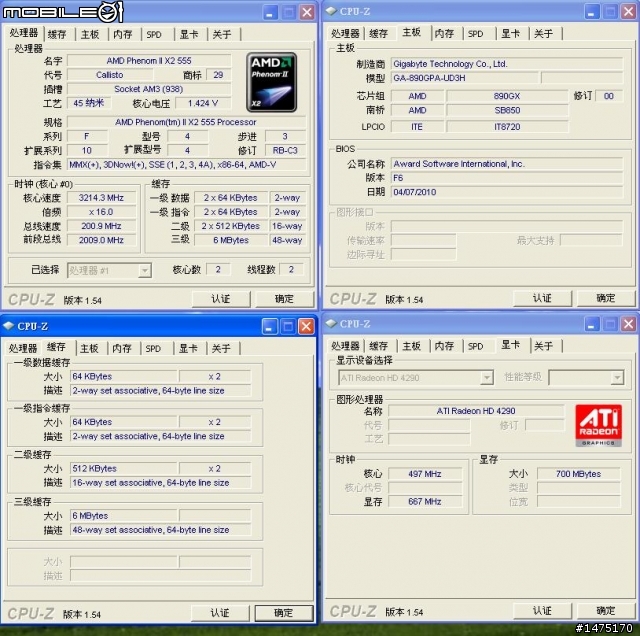Select 关于 tab in graphics window
The height and width of the screenshot is (636, 640).
click(x=544, y=346)
